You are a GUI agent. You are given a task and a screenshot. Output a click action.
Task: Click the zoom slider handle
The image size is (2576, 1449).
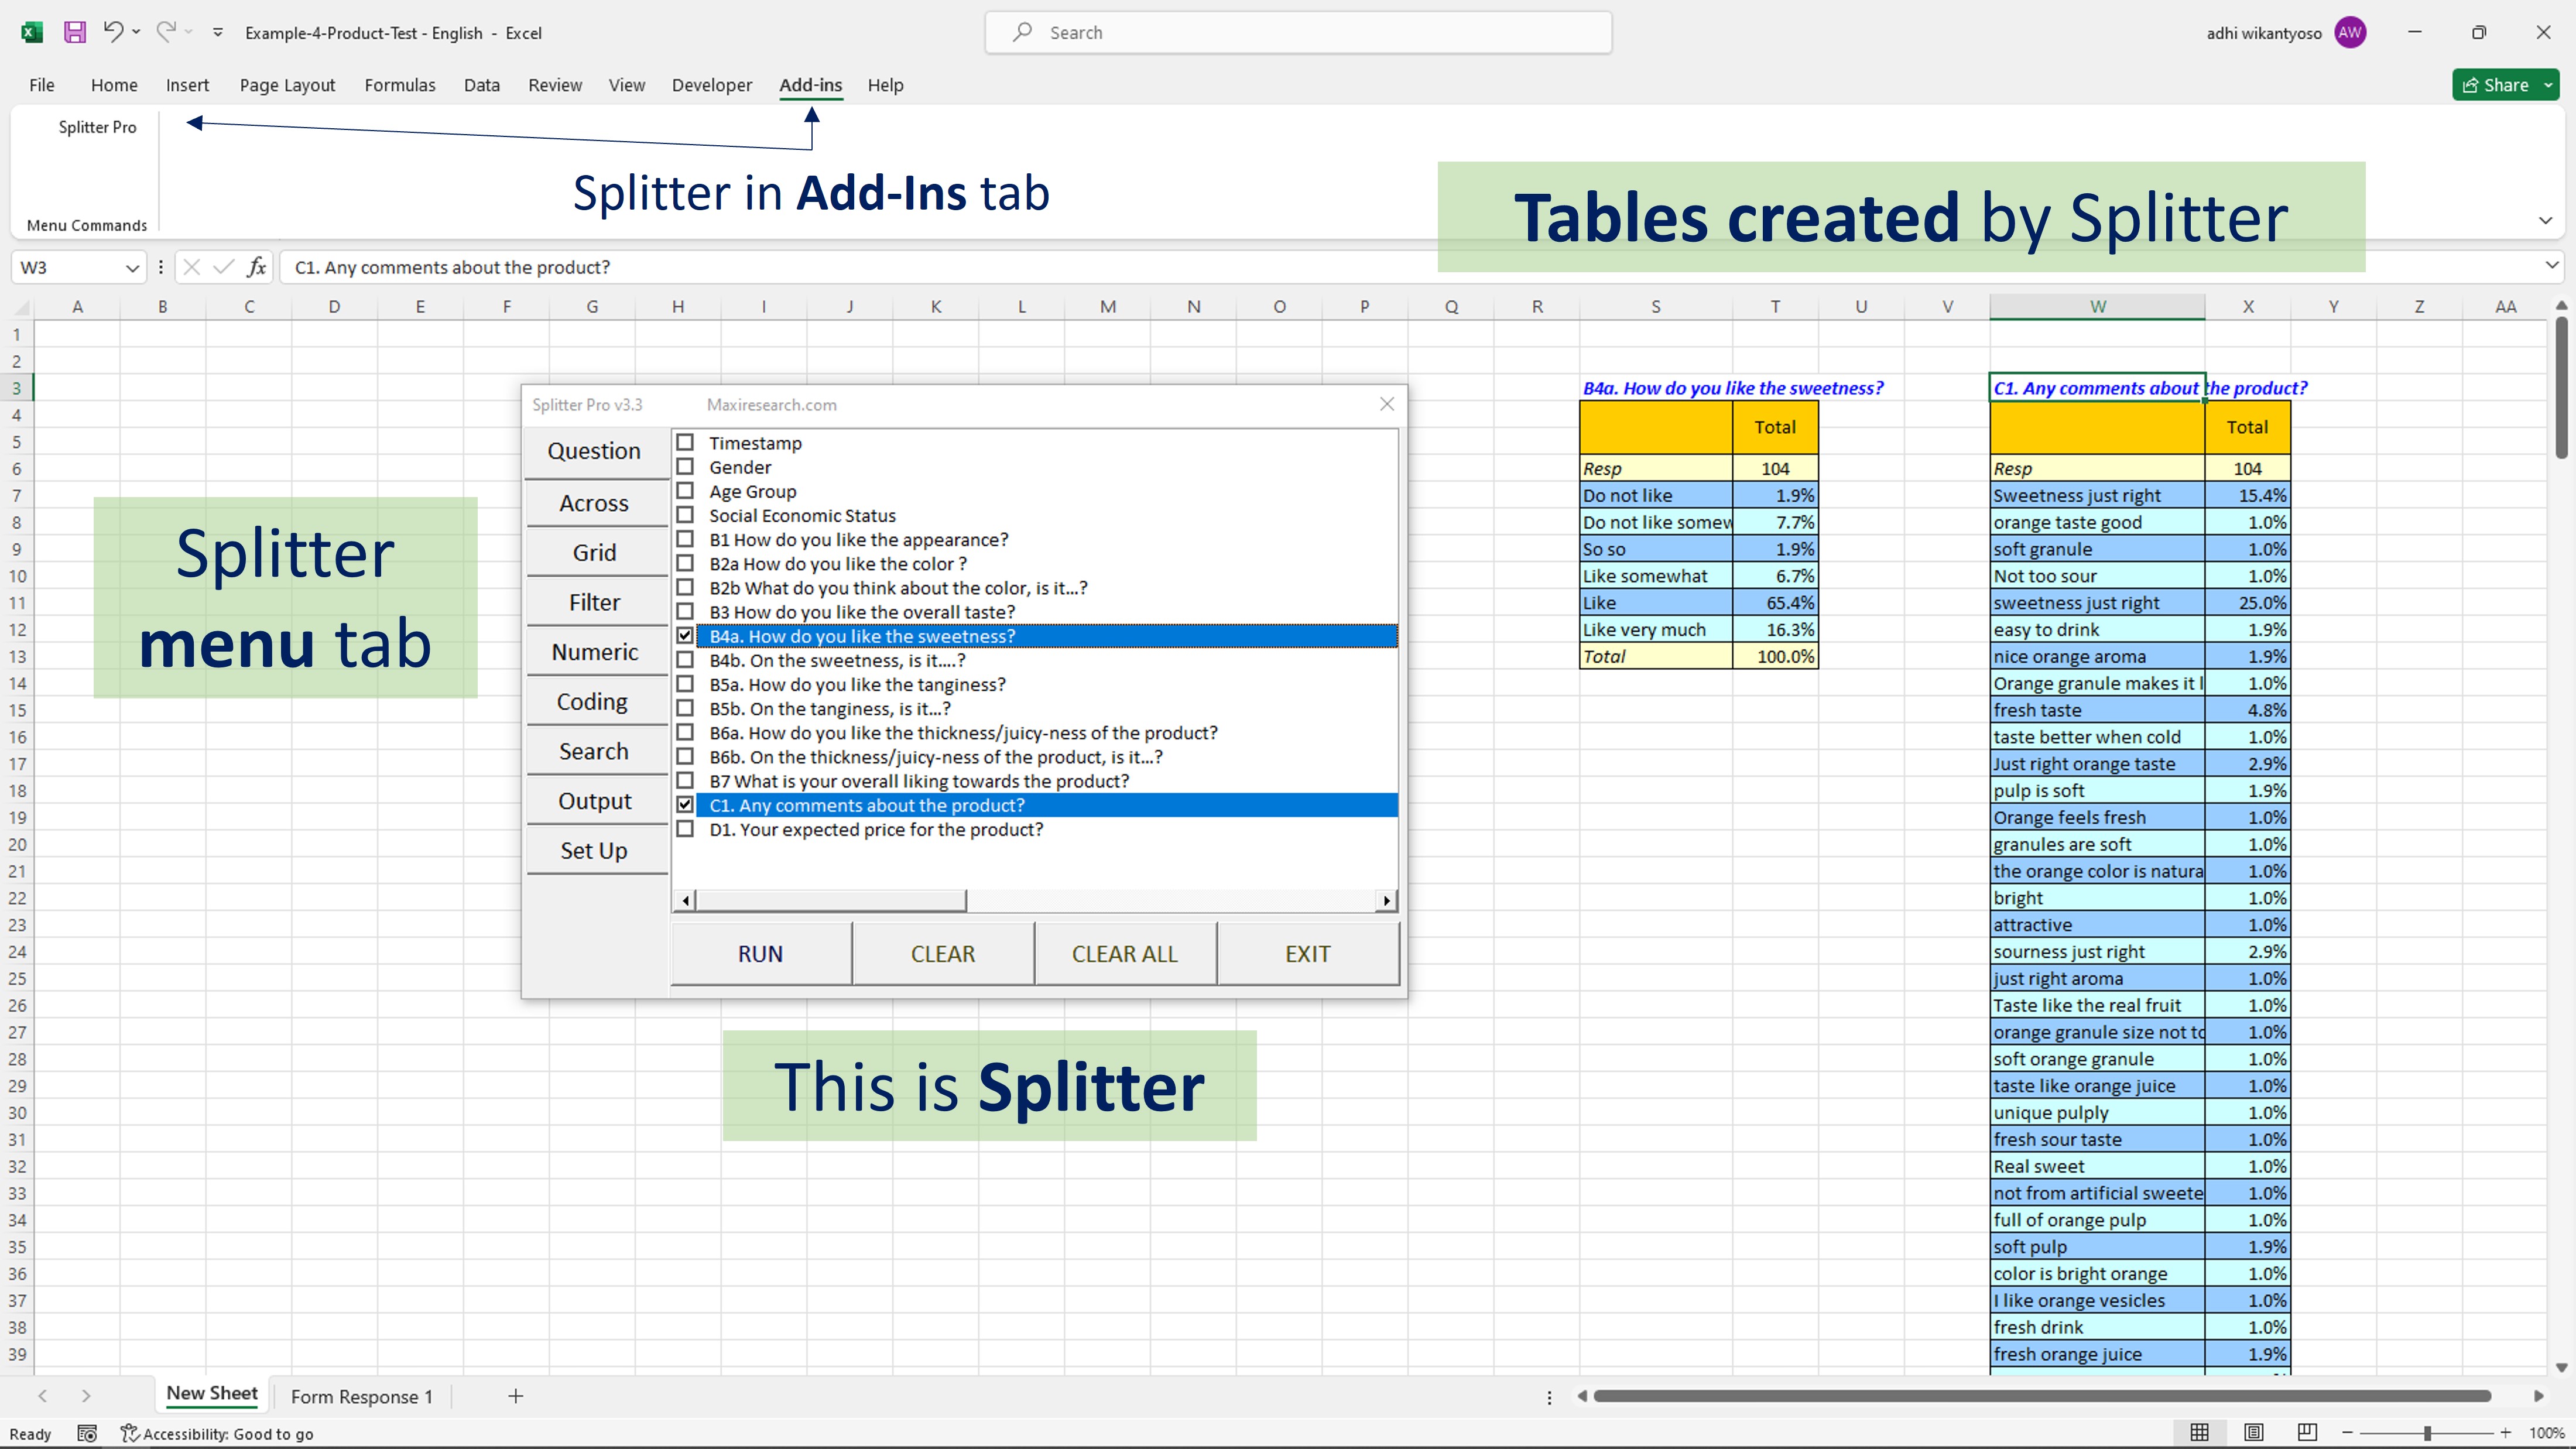click(2427, 1433)
